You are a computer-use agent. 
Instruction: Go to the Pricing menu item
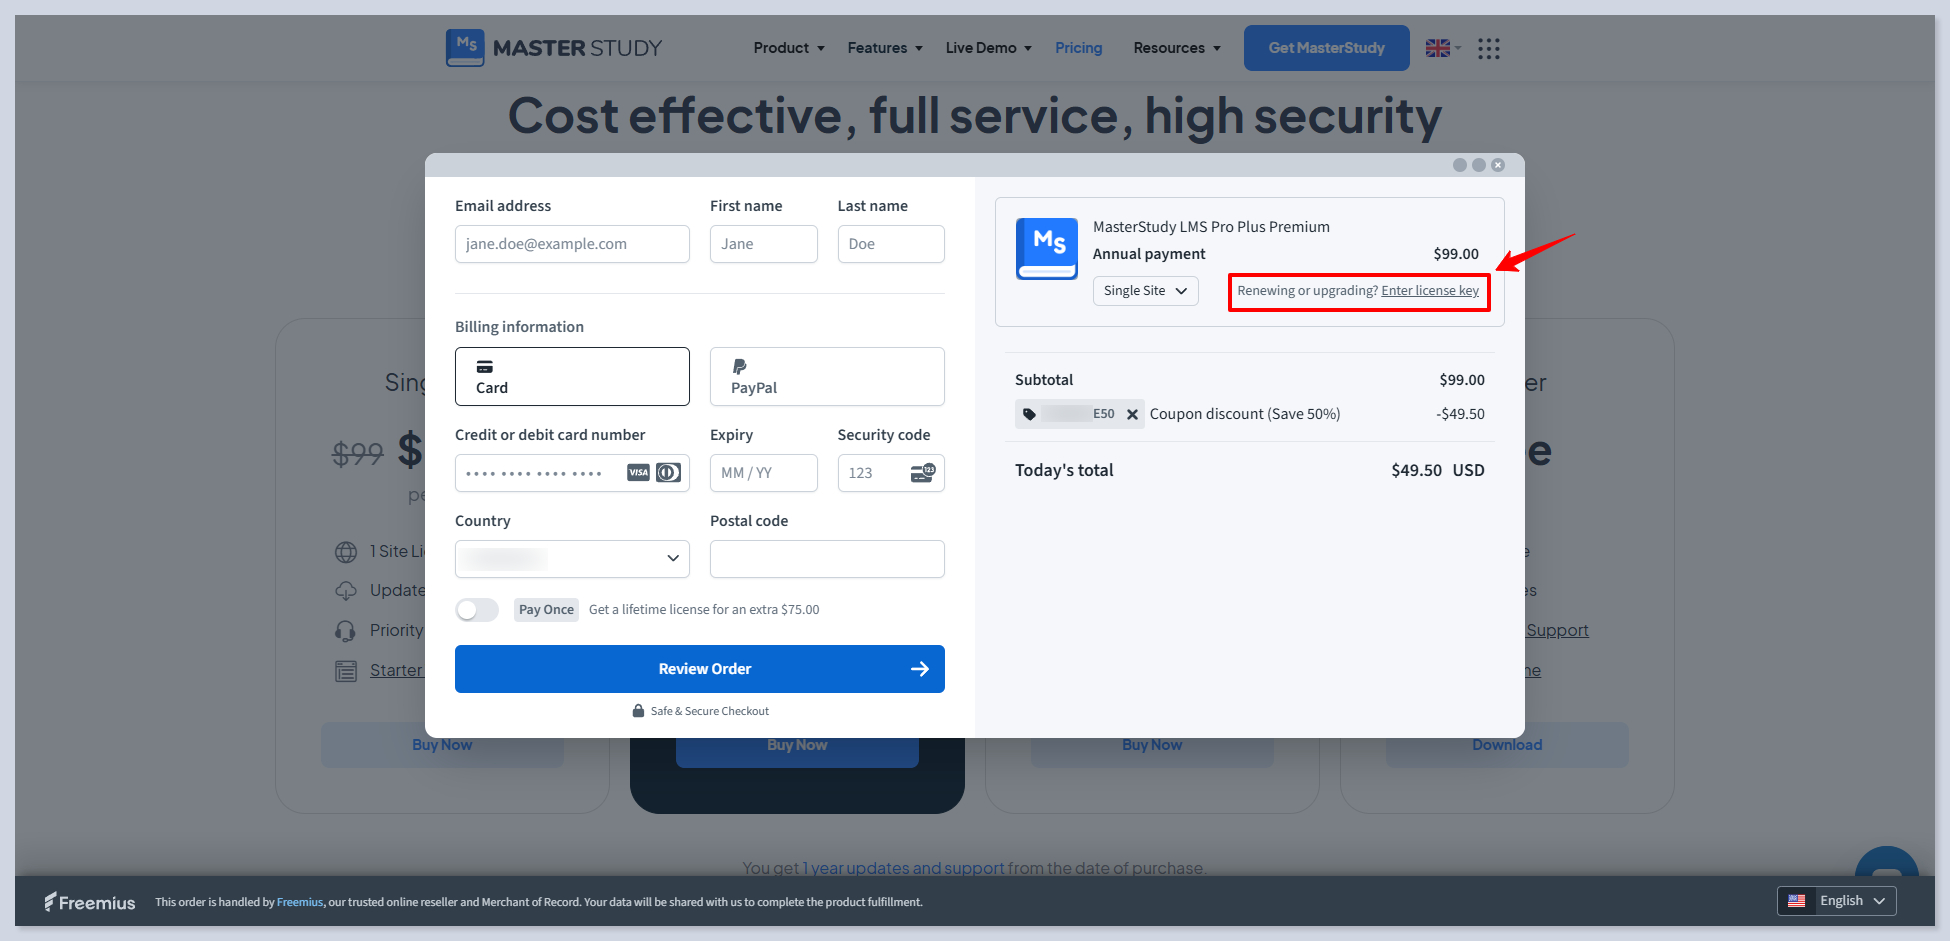click(x=1078, y=48)
